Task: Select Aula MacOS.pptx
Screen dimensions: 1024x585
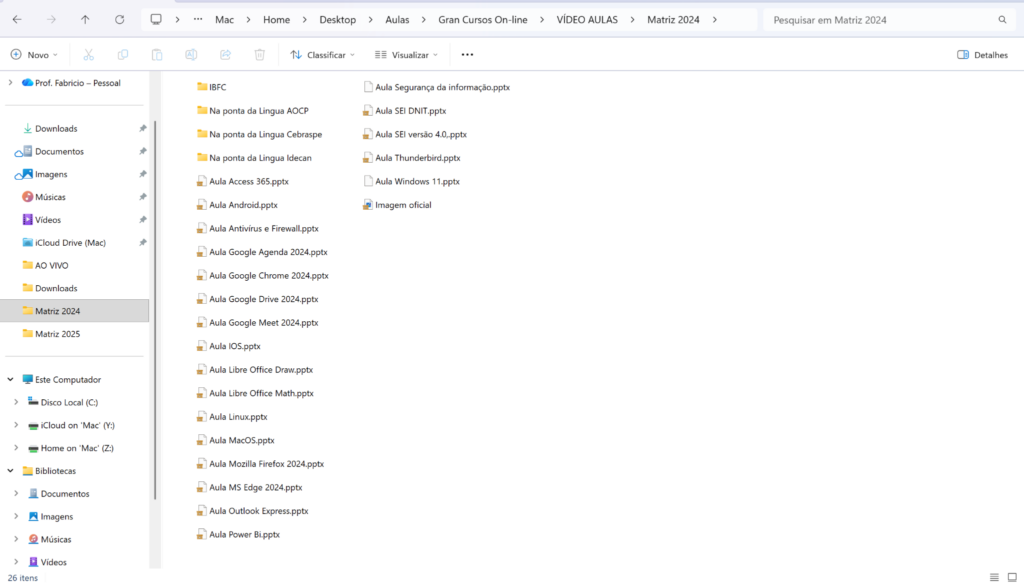Action: [236, 440]
